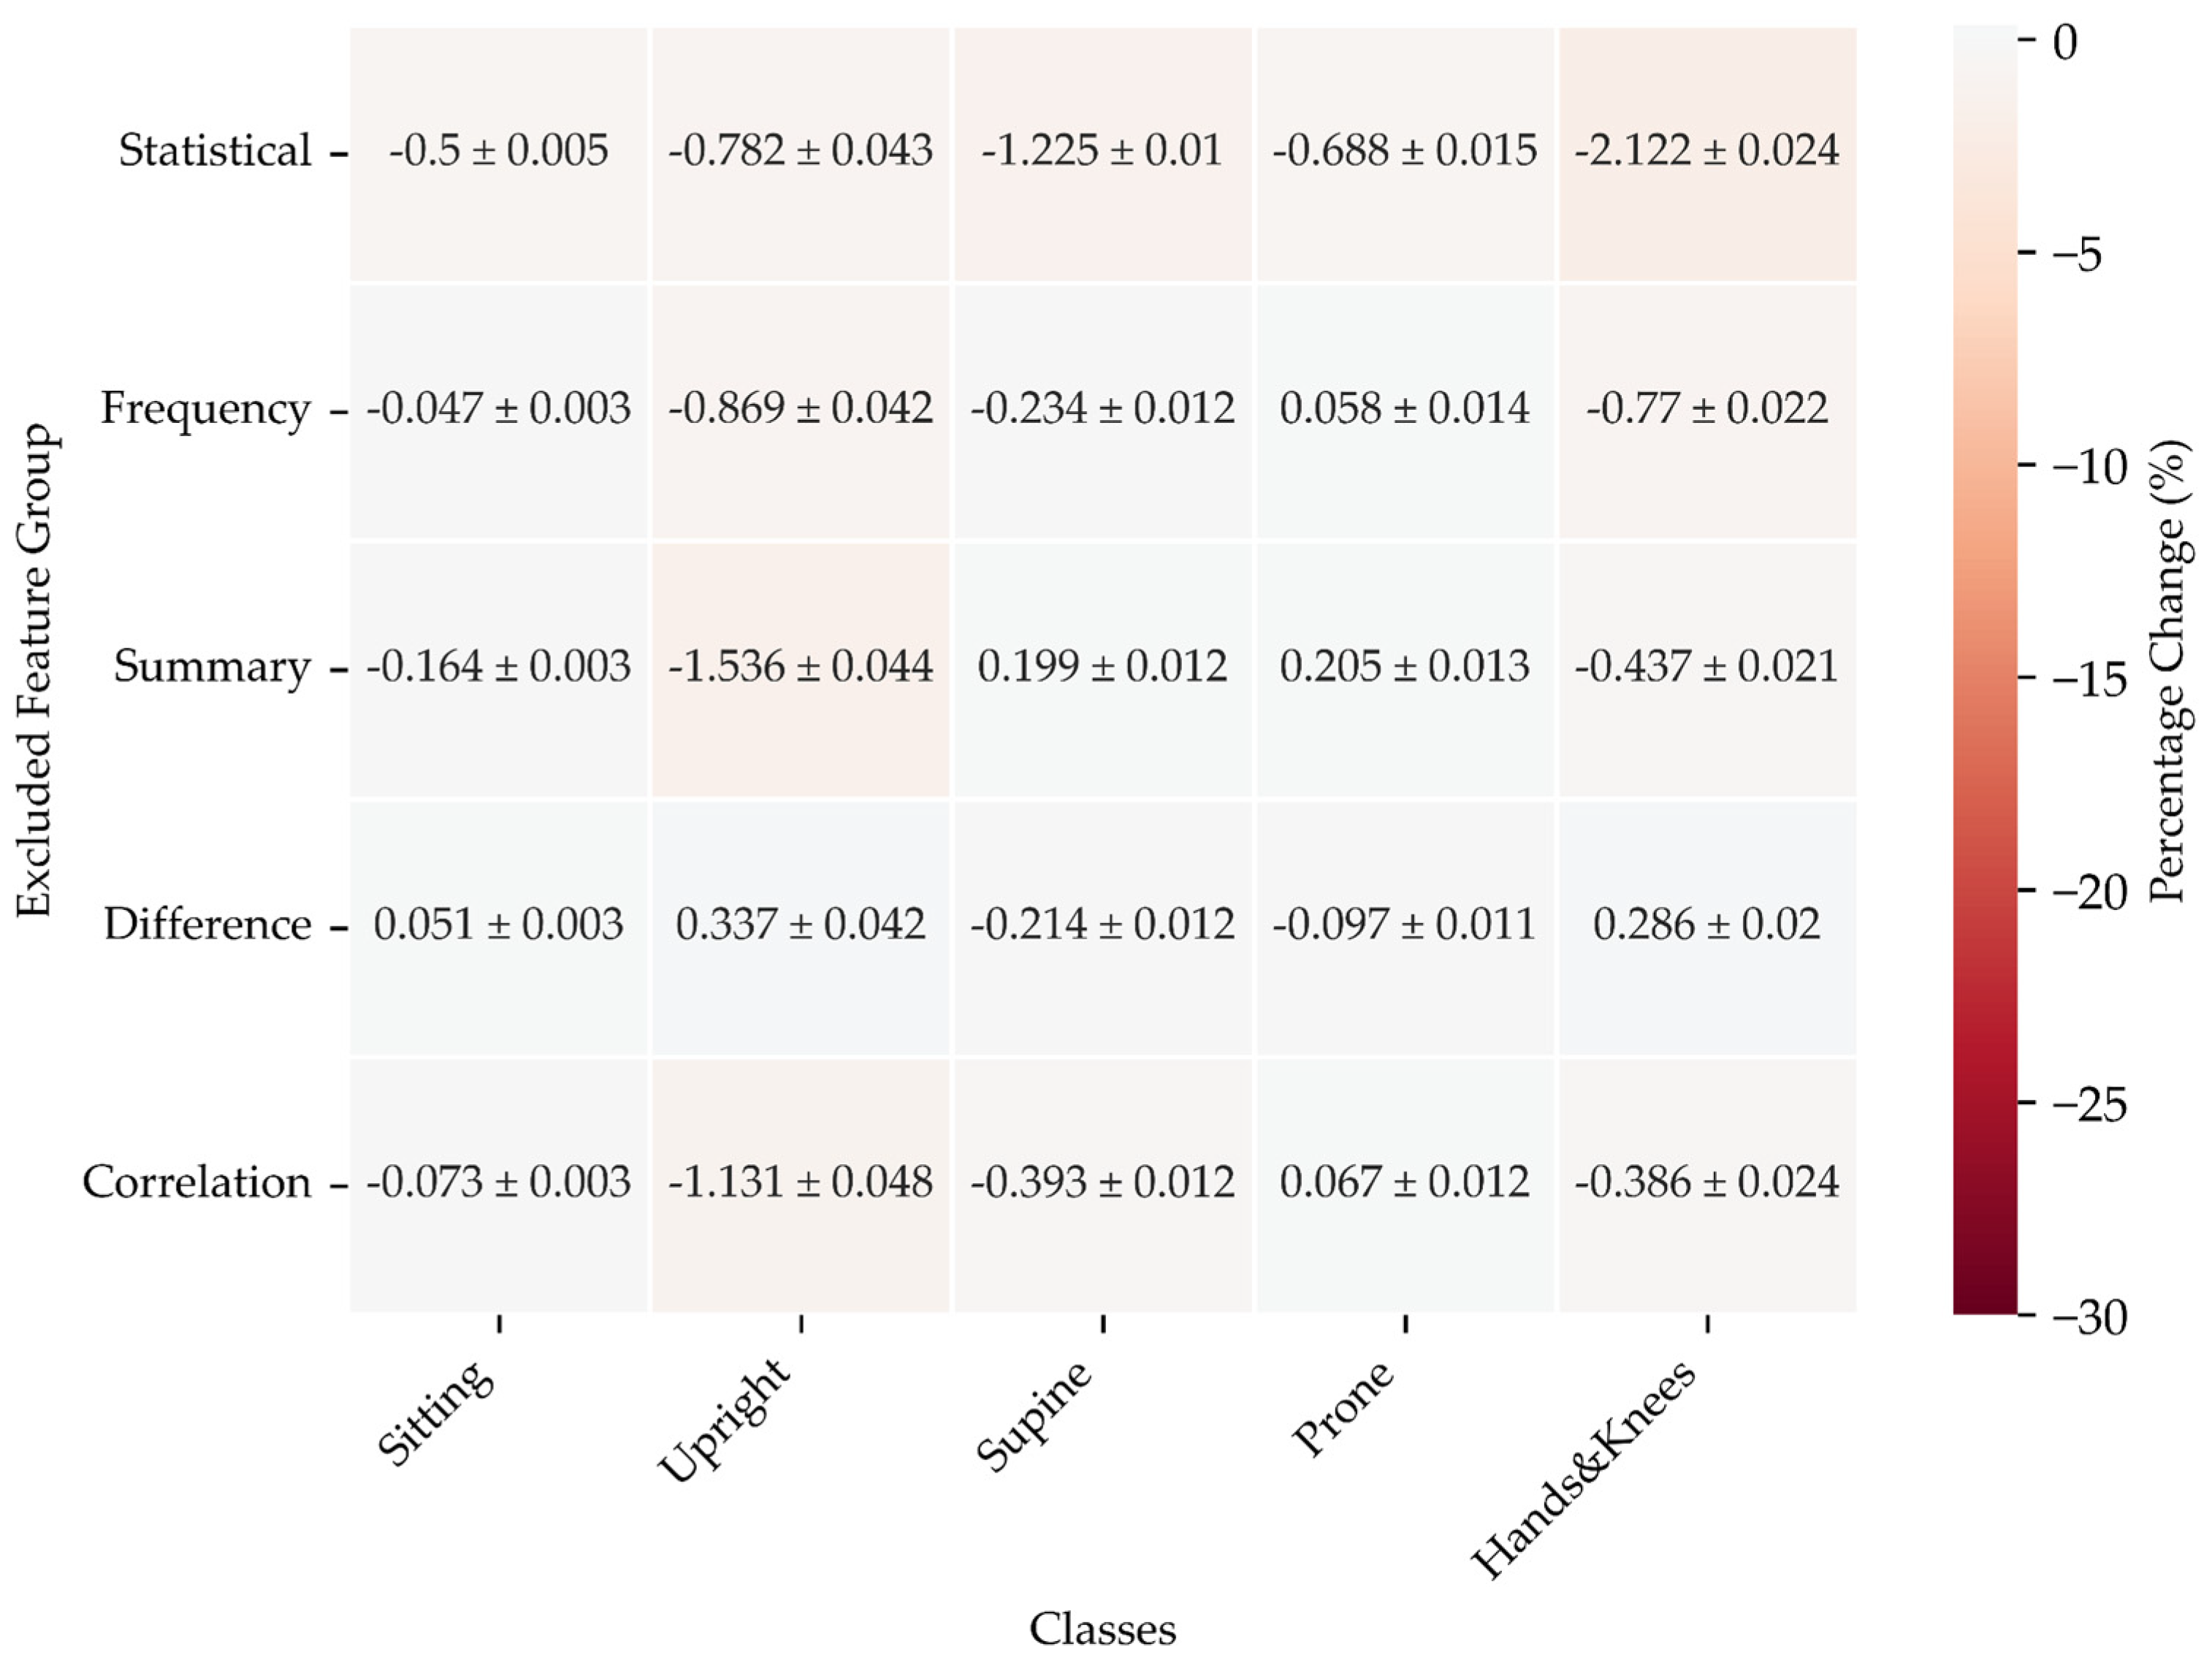Select the Statistical row label
The height and width of the screenshot is (1663, 2212).
(215, 152)
